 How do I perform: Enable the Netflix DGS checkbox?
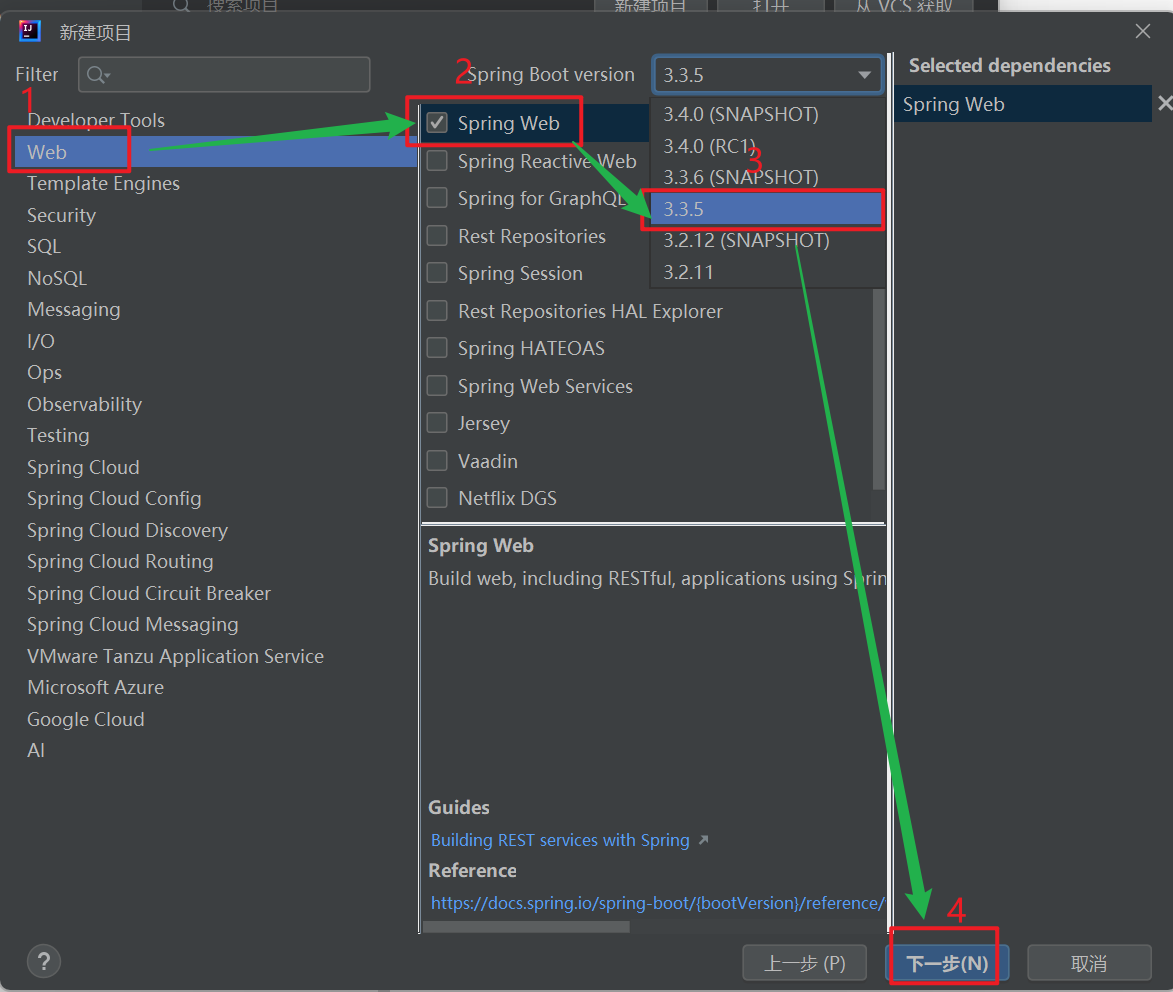pyautogui.click(x=437, y=497)
